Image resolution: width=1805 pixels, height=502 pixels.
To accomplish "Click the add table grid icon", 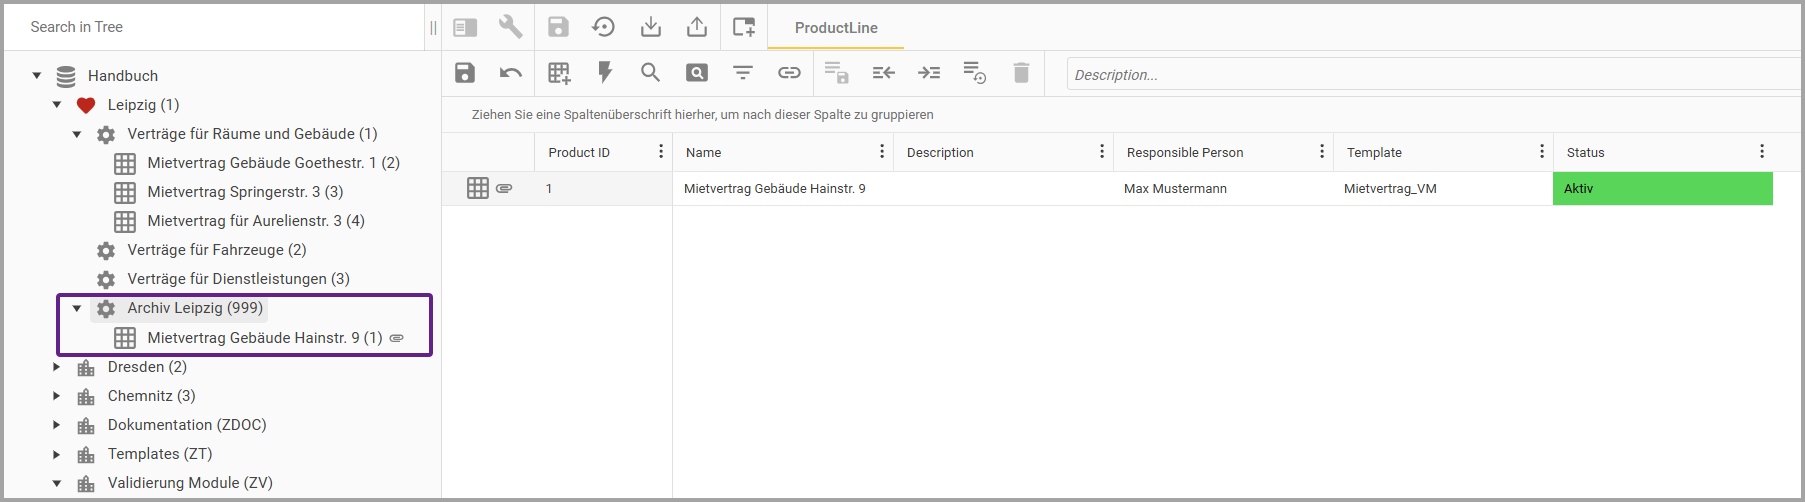I will [559, 73].
